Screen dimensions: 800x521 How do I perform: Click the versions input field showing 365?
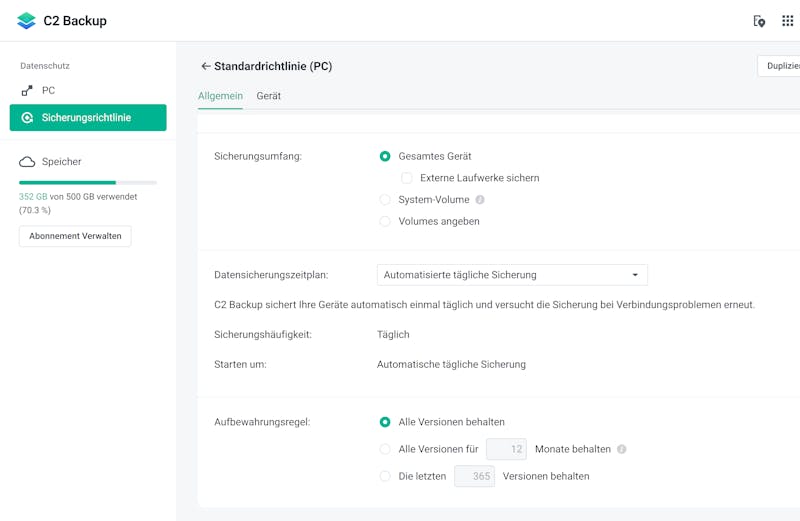pos(474,476)
